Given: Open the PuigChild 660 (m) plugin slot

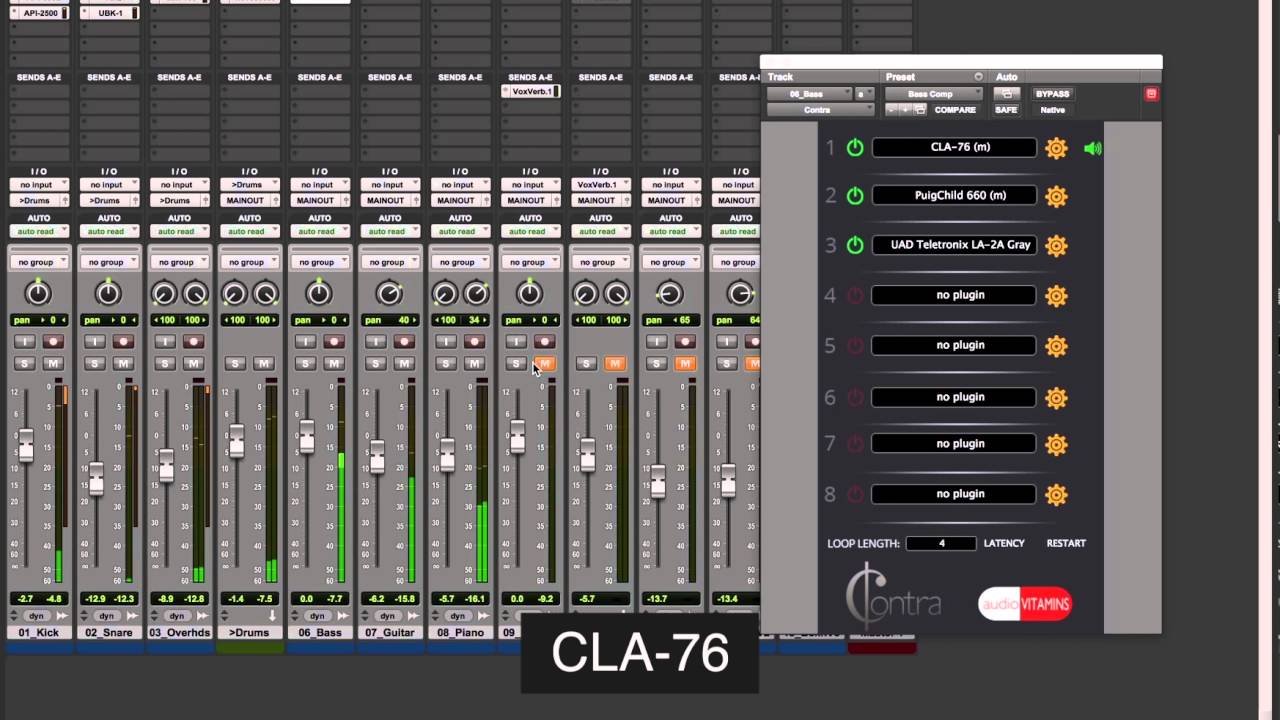Looking at the screenshot, I should pos(954,196).
